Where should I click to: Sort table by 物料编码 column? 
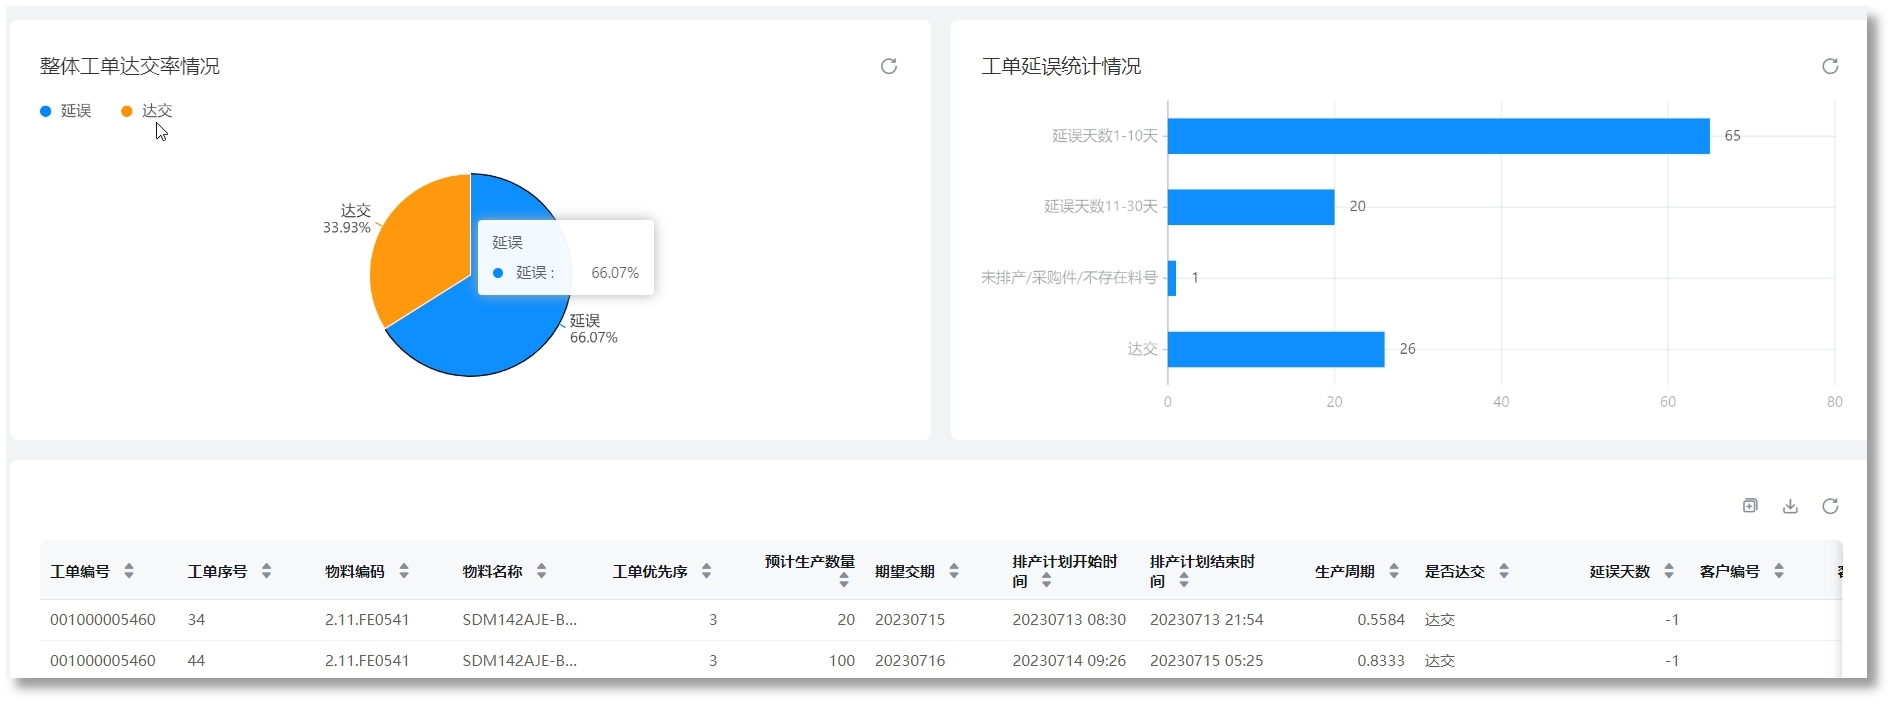404,571
